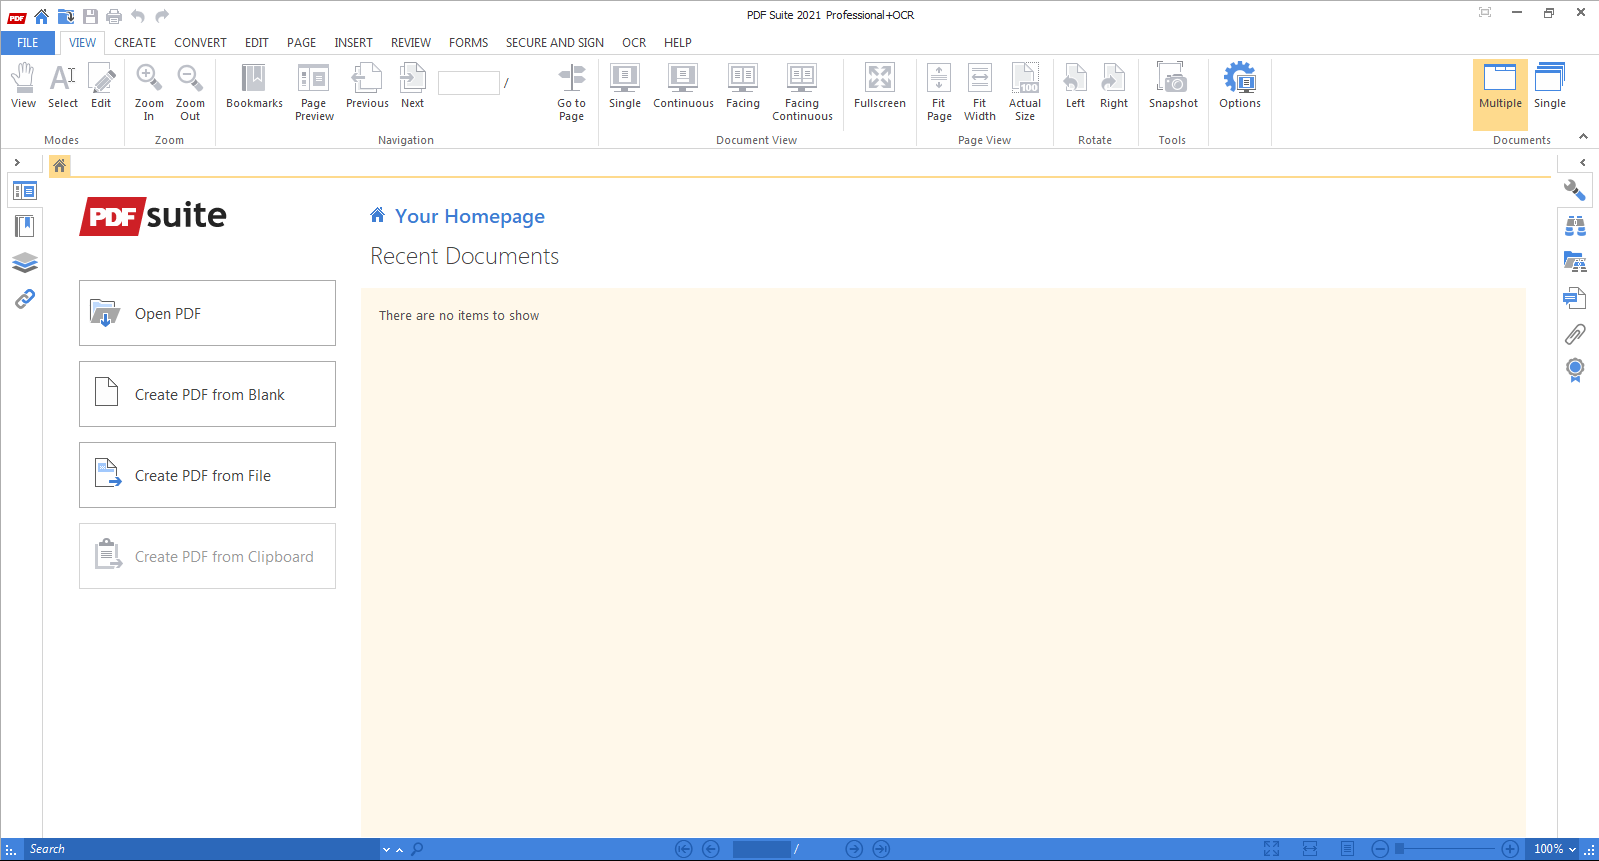Switch to the CONVERT ribbon tab
This screenshot has width=1599, height=861.
pos(200,43)
